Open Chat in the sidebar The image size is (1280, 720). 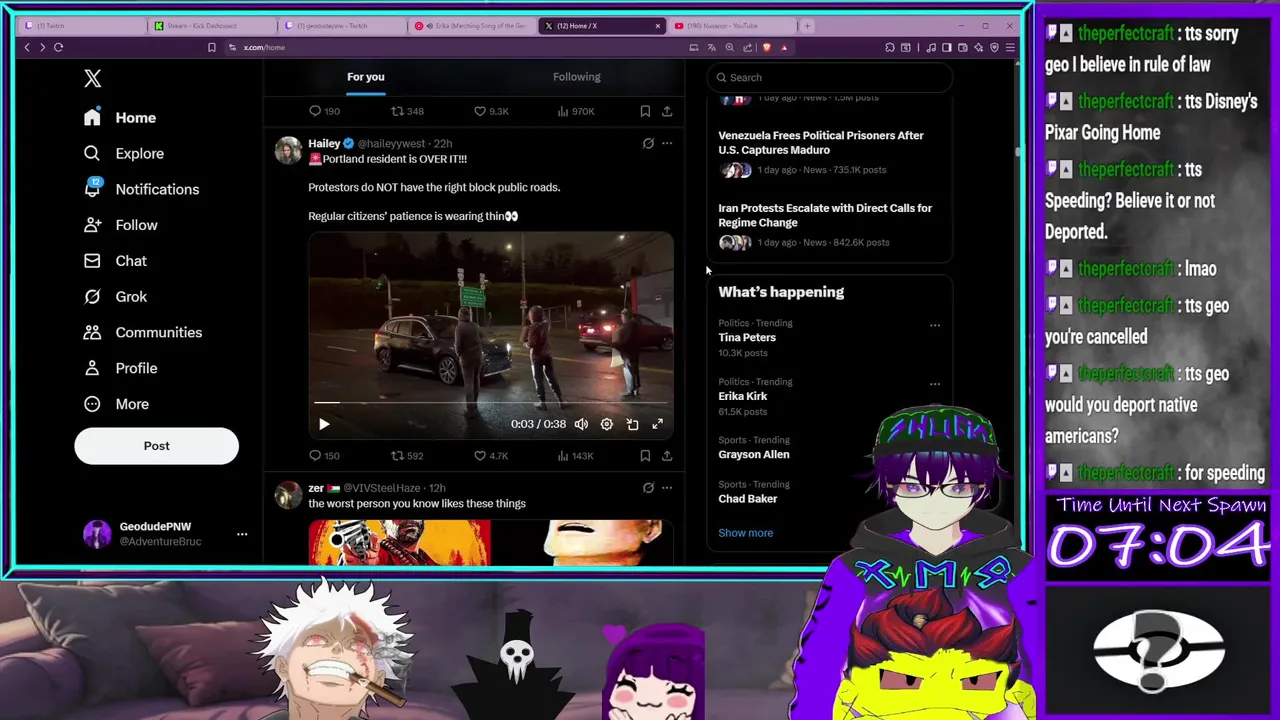pos(115,261)
